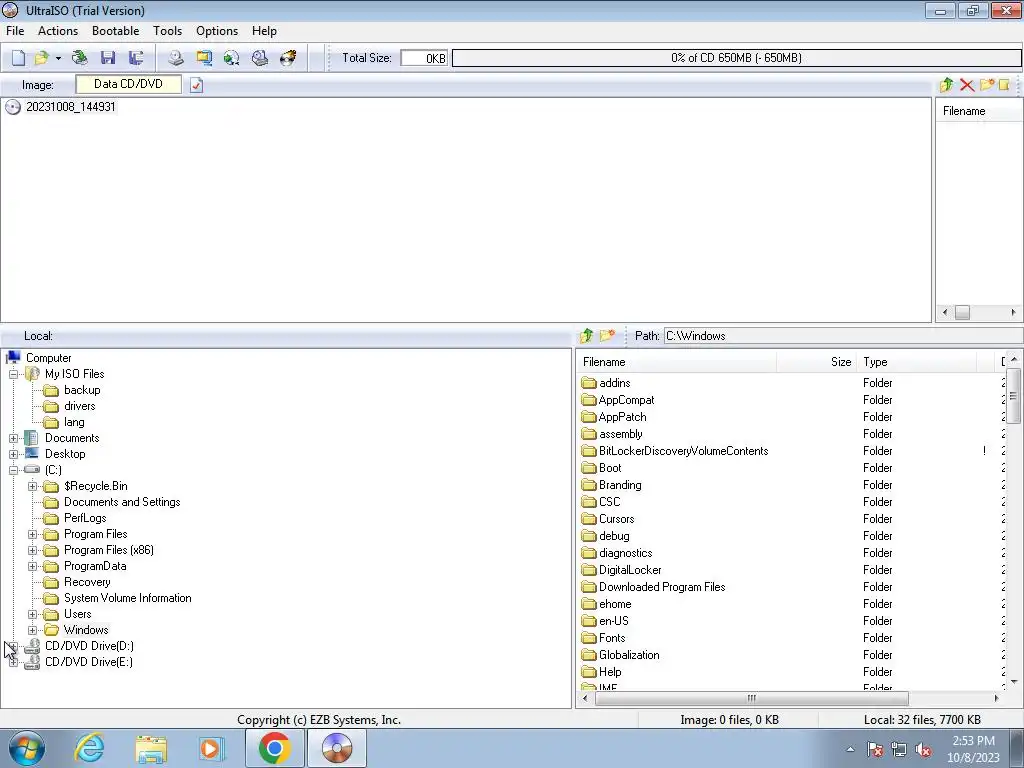Click the red X Delete icon
The image size is (1024, 768).
967,85
